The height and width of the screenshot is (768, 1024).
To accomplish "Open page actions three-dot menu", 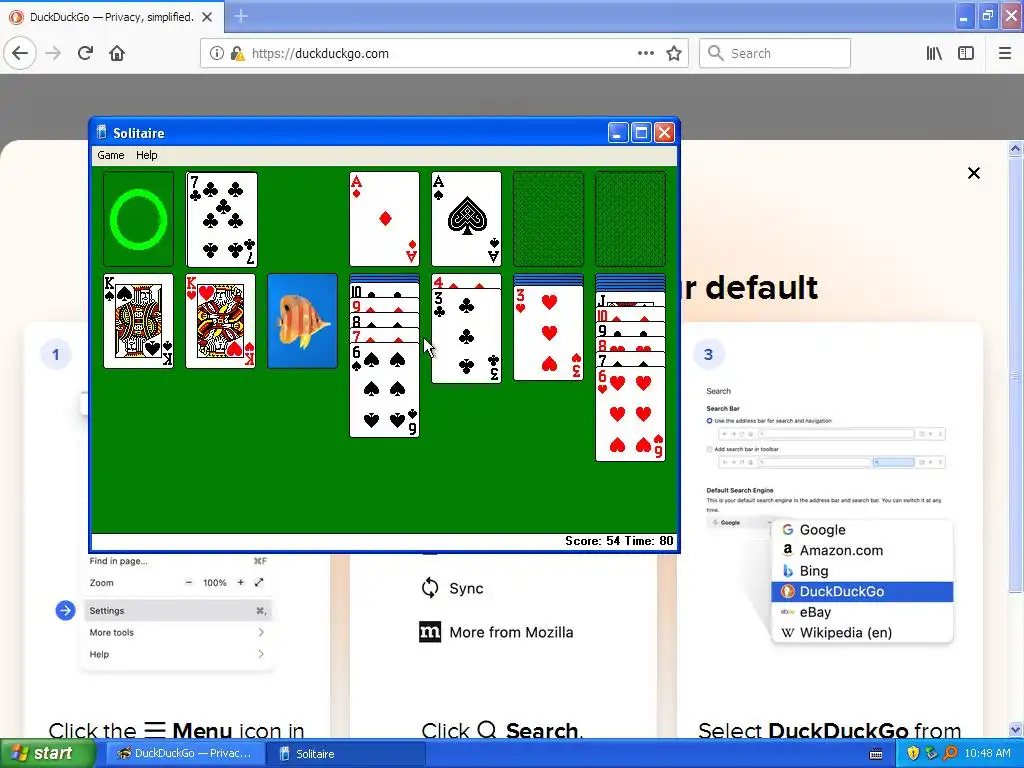I will click(x=645, y=53).
